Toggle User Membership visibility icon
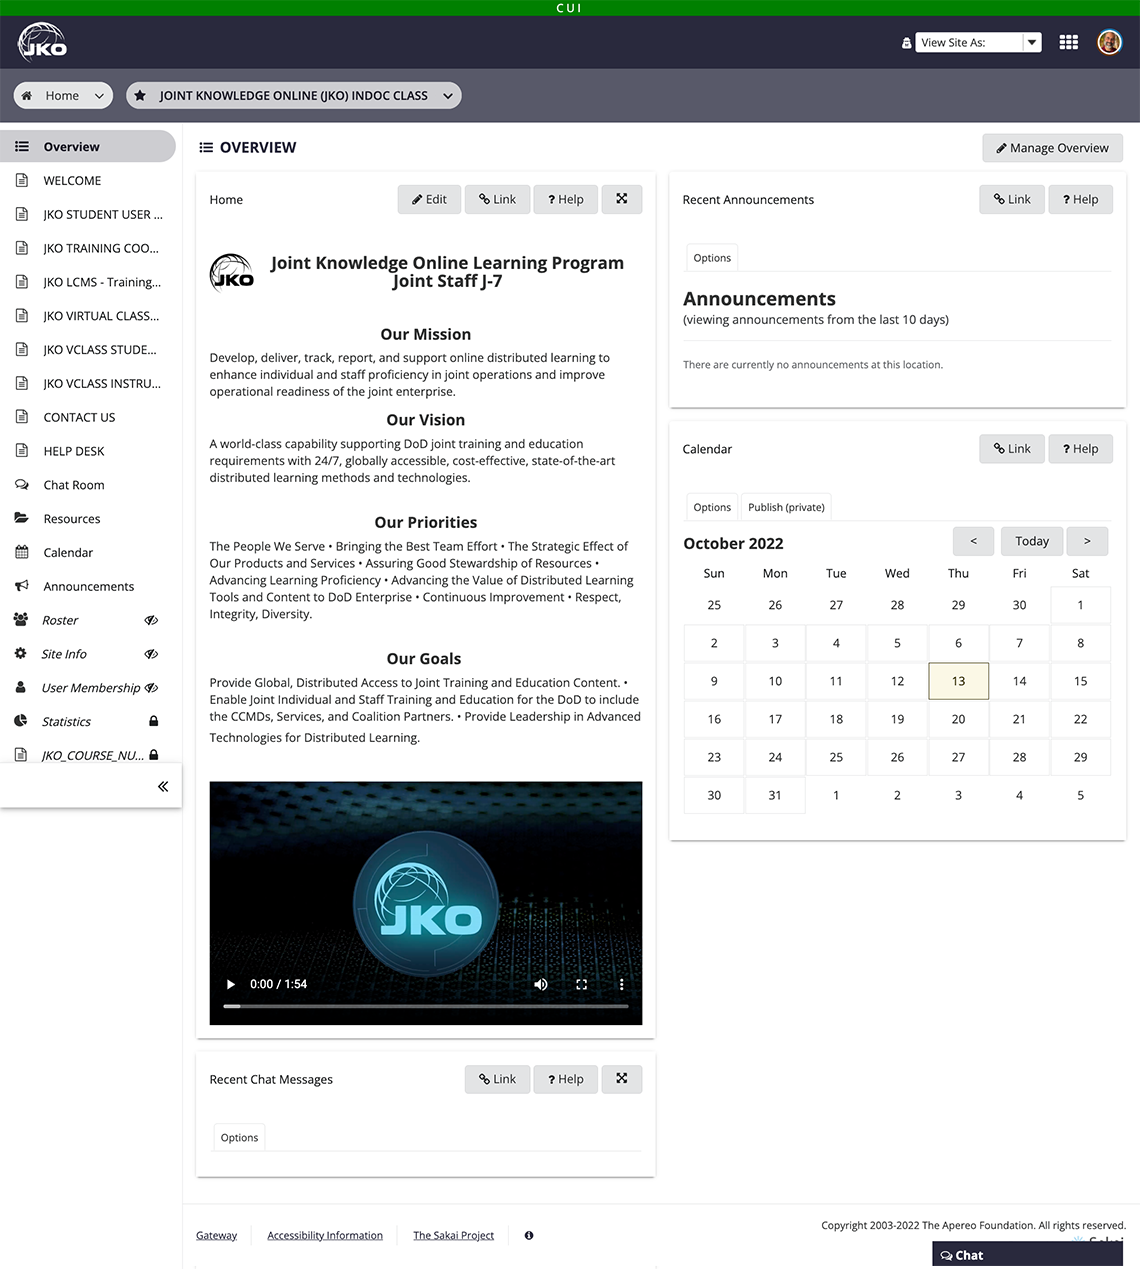This screenshot has width=1140, height=1269. pyautogui.click(x=151, y=688)
